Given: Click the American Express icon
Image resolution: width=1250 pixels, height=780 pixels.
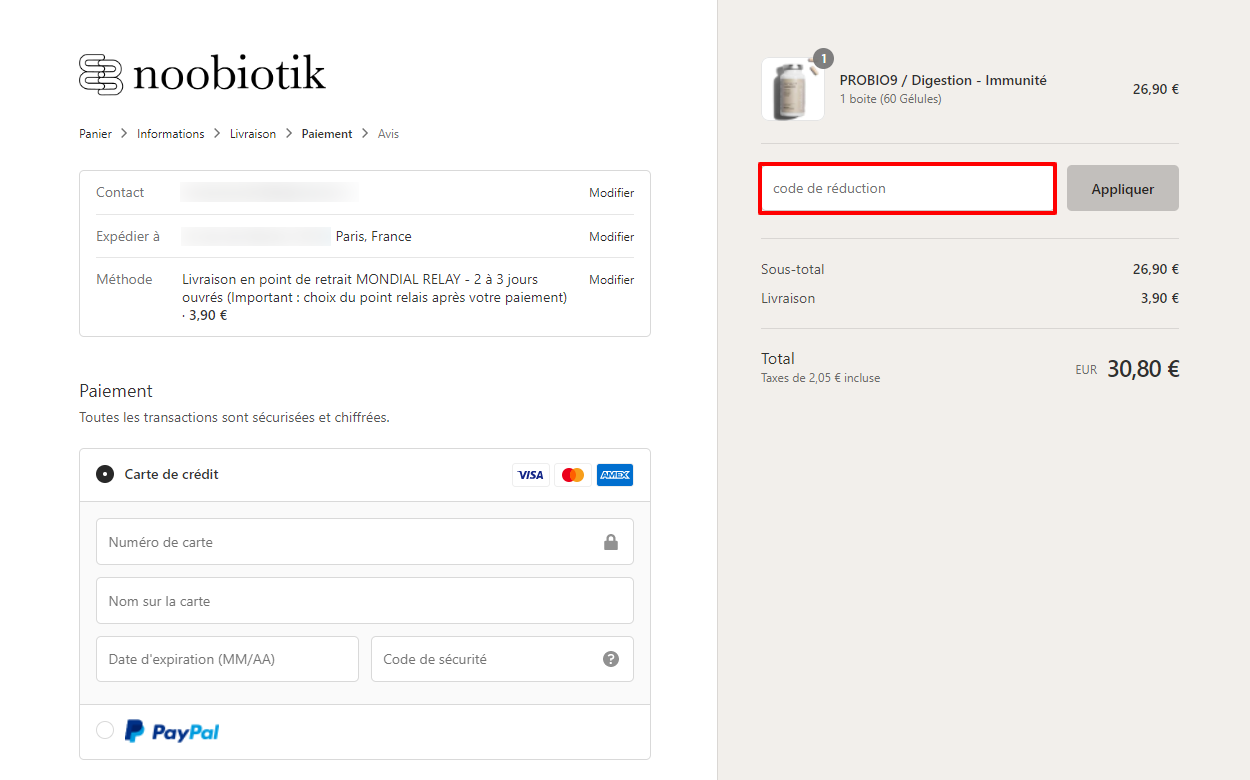Looking at the screenshot, I should point(615,475).
